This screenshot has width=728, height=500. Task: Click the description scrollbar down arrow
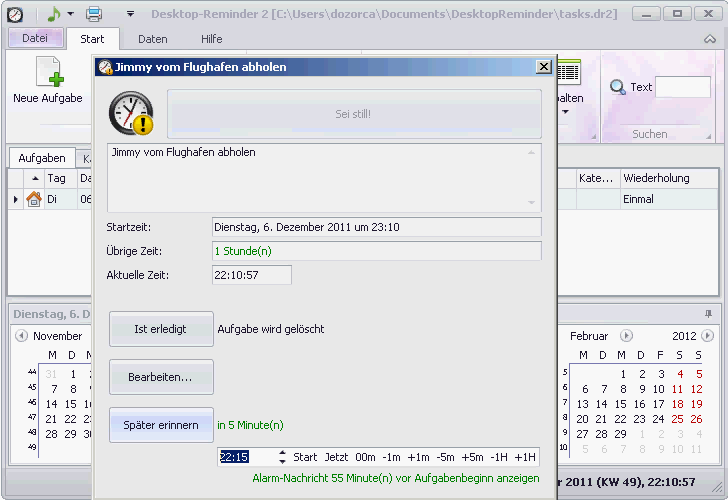(x=532, y=202)
